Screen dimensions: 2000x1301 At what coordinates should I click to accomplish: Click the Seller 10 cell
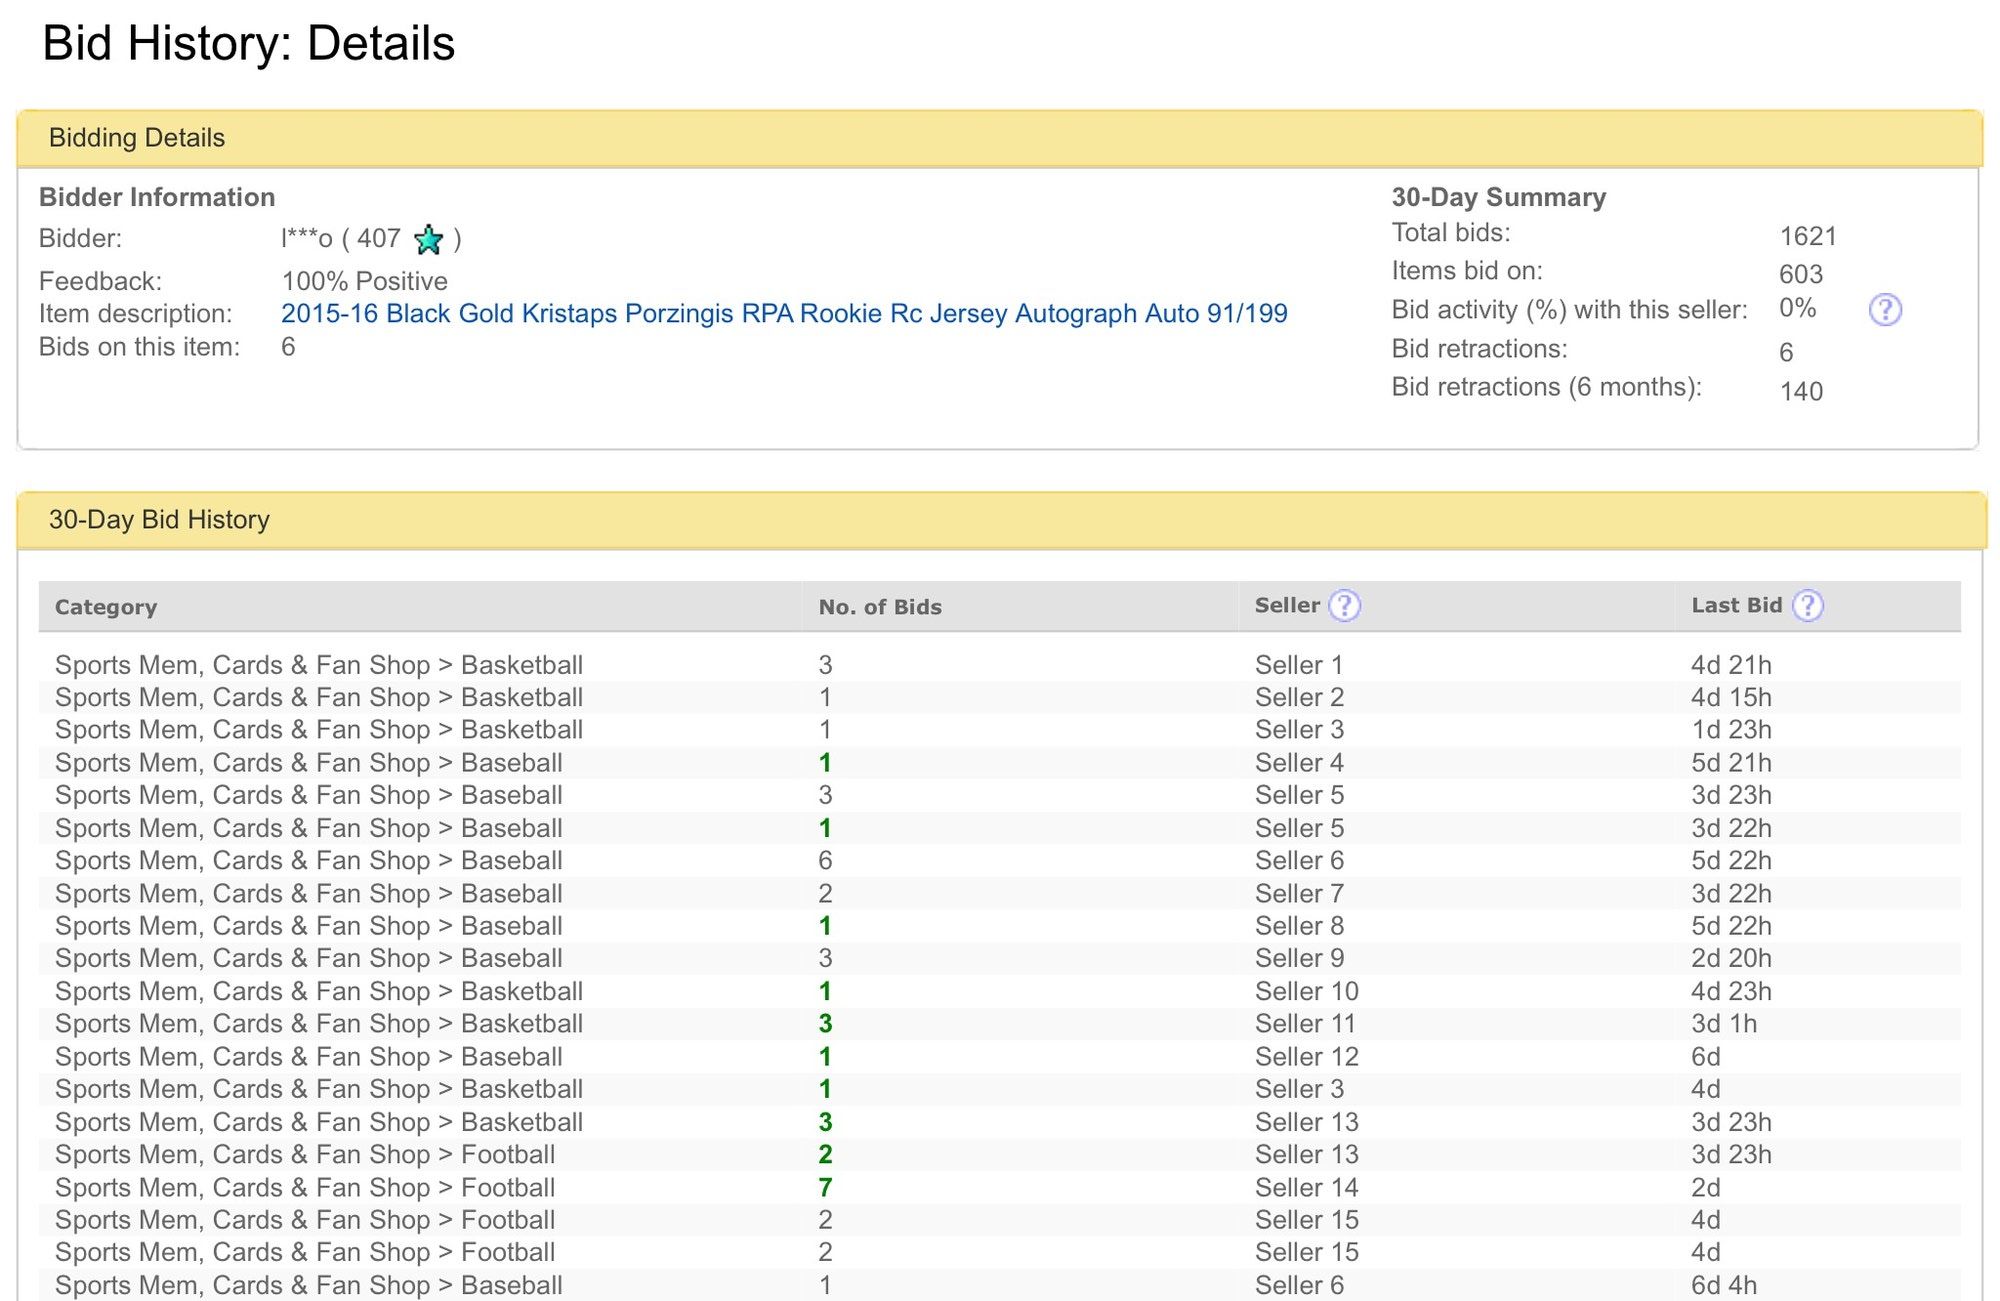coord(1307,991)
